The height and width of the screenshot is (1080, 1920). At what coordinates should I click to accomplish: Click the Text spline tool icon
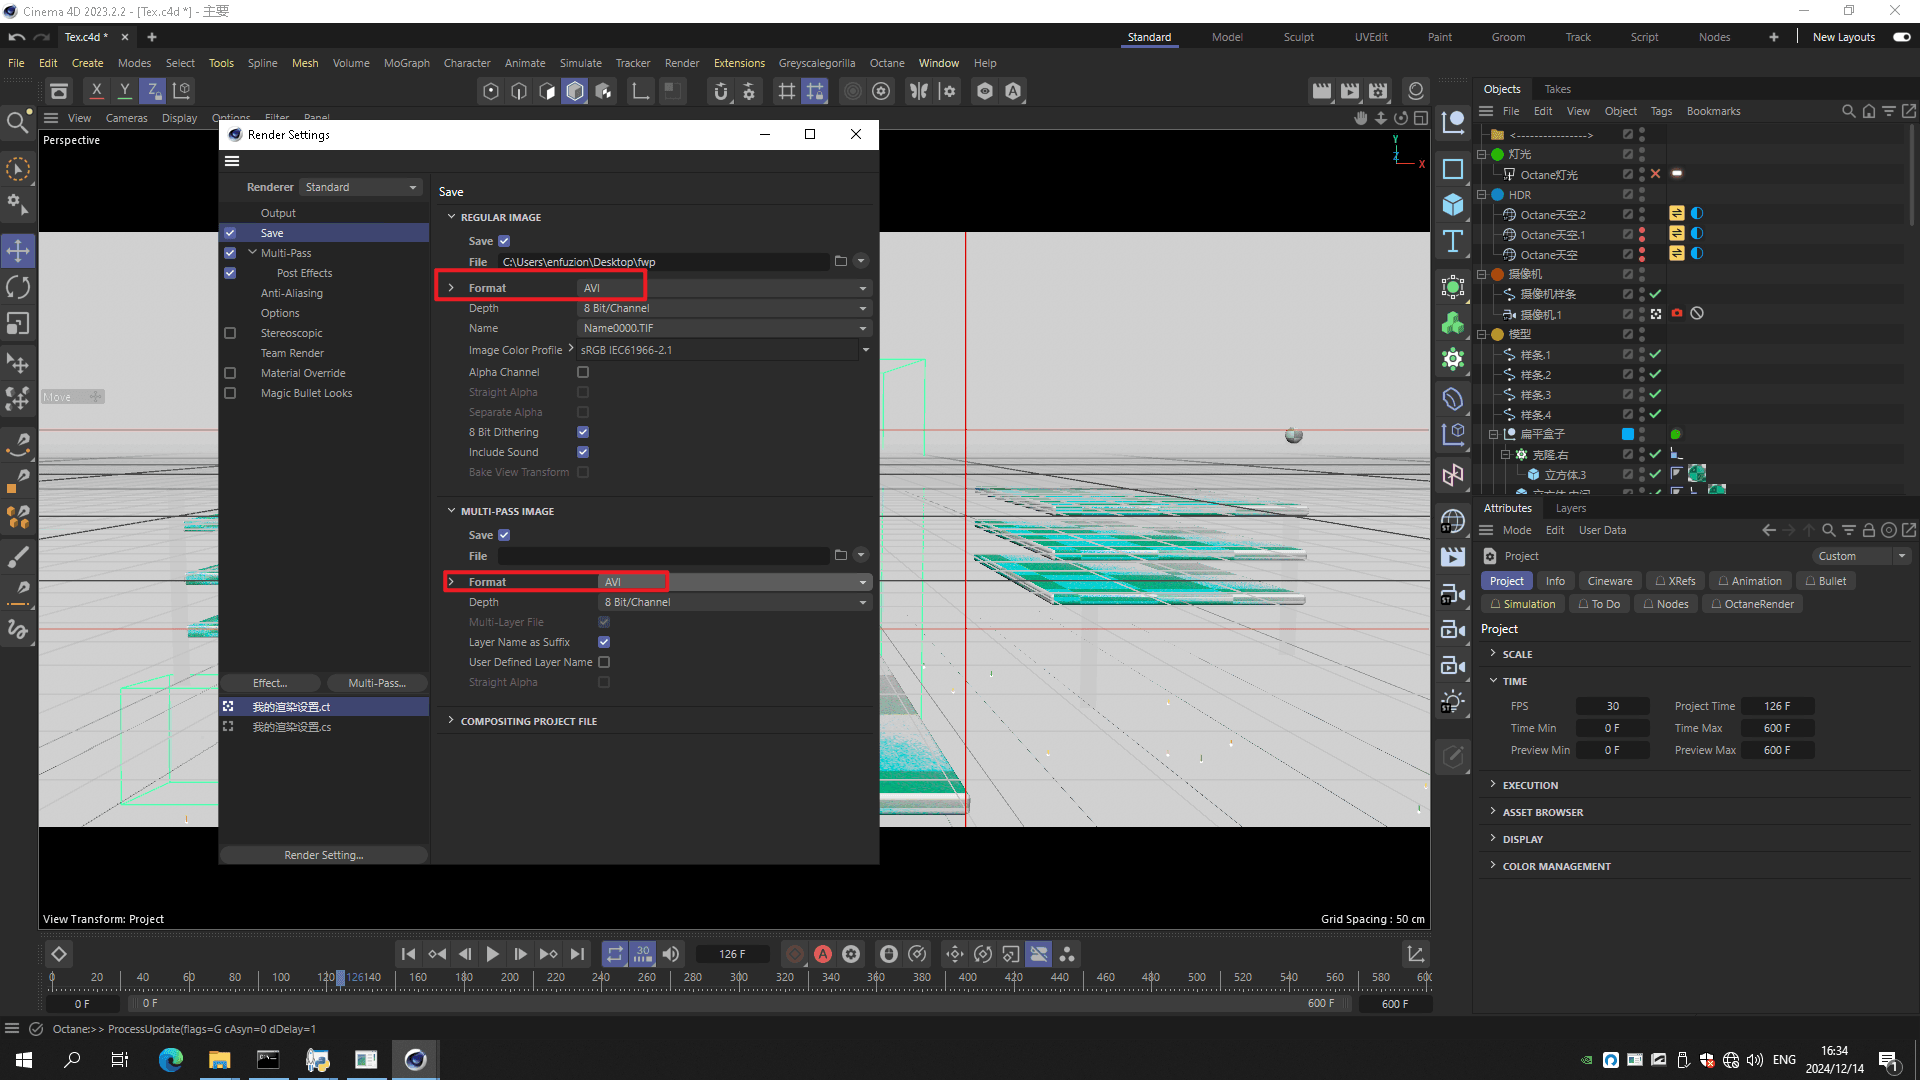point(1453,241)
